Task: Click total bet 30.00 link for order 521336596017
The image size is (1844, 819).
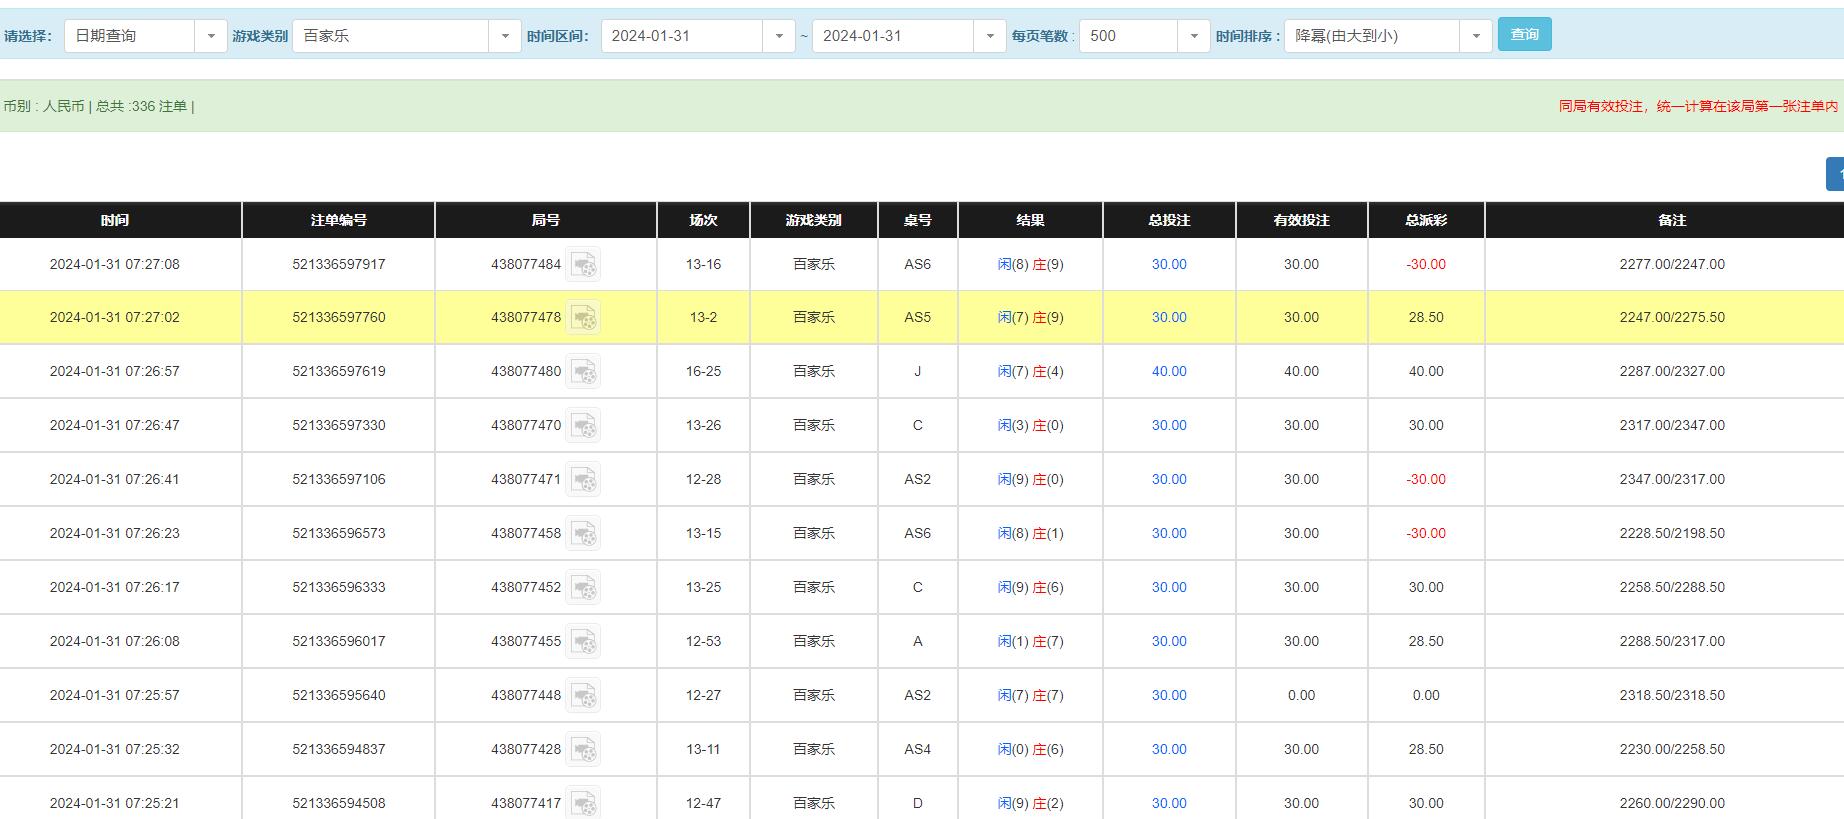Action: (x=1169, y=641)
